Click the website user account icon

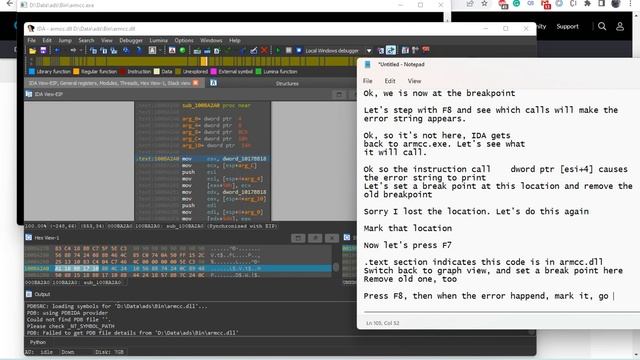point(620,27)
